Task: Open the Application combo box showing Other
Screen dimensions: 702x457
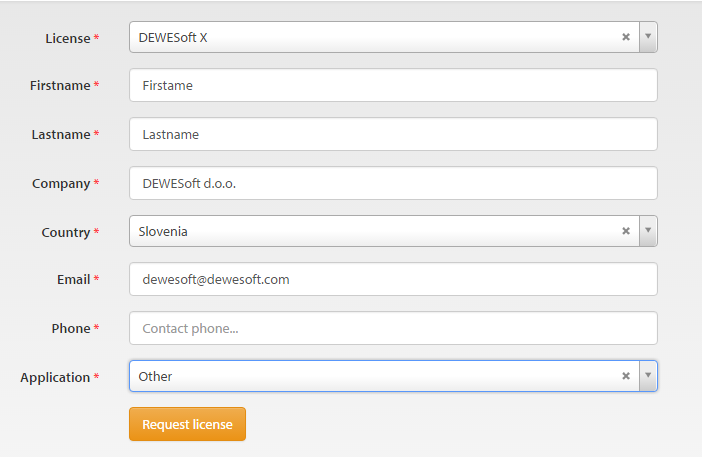Action: (x=393, y=376)
